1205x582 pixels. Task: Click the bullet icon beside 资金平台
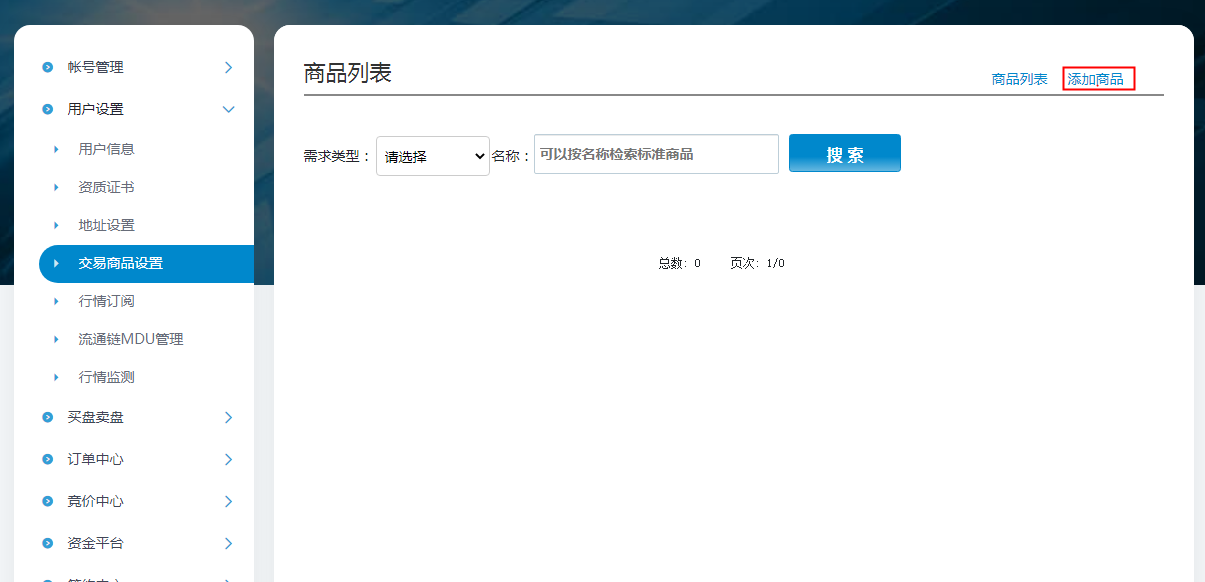pyautogui.click(x=47, y=544)
